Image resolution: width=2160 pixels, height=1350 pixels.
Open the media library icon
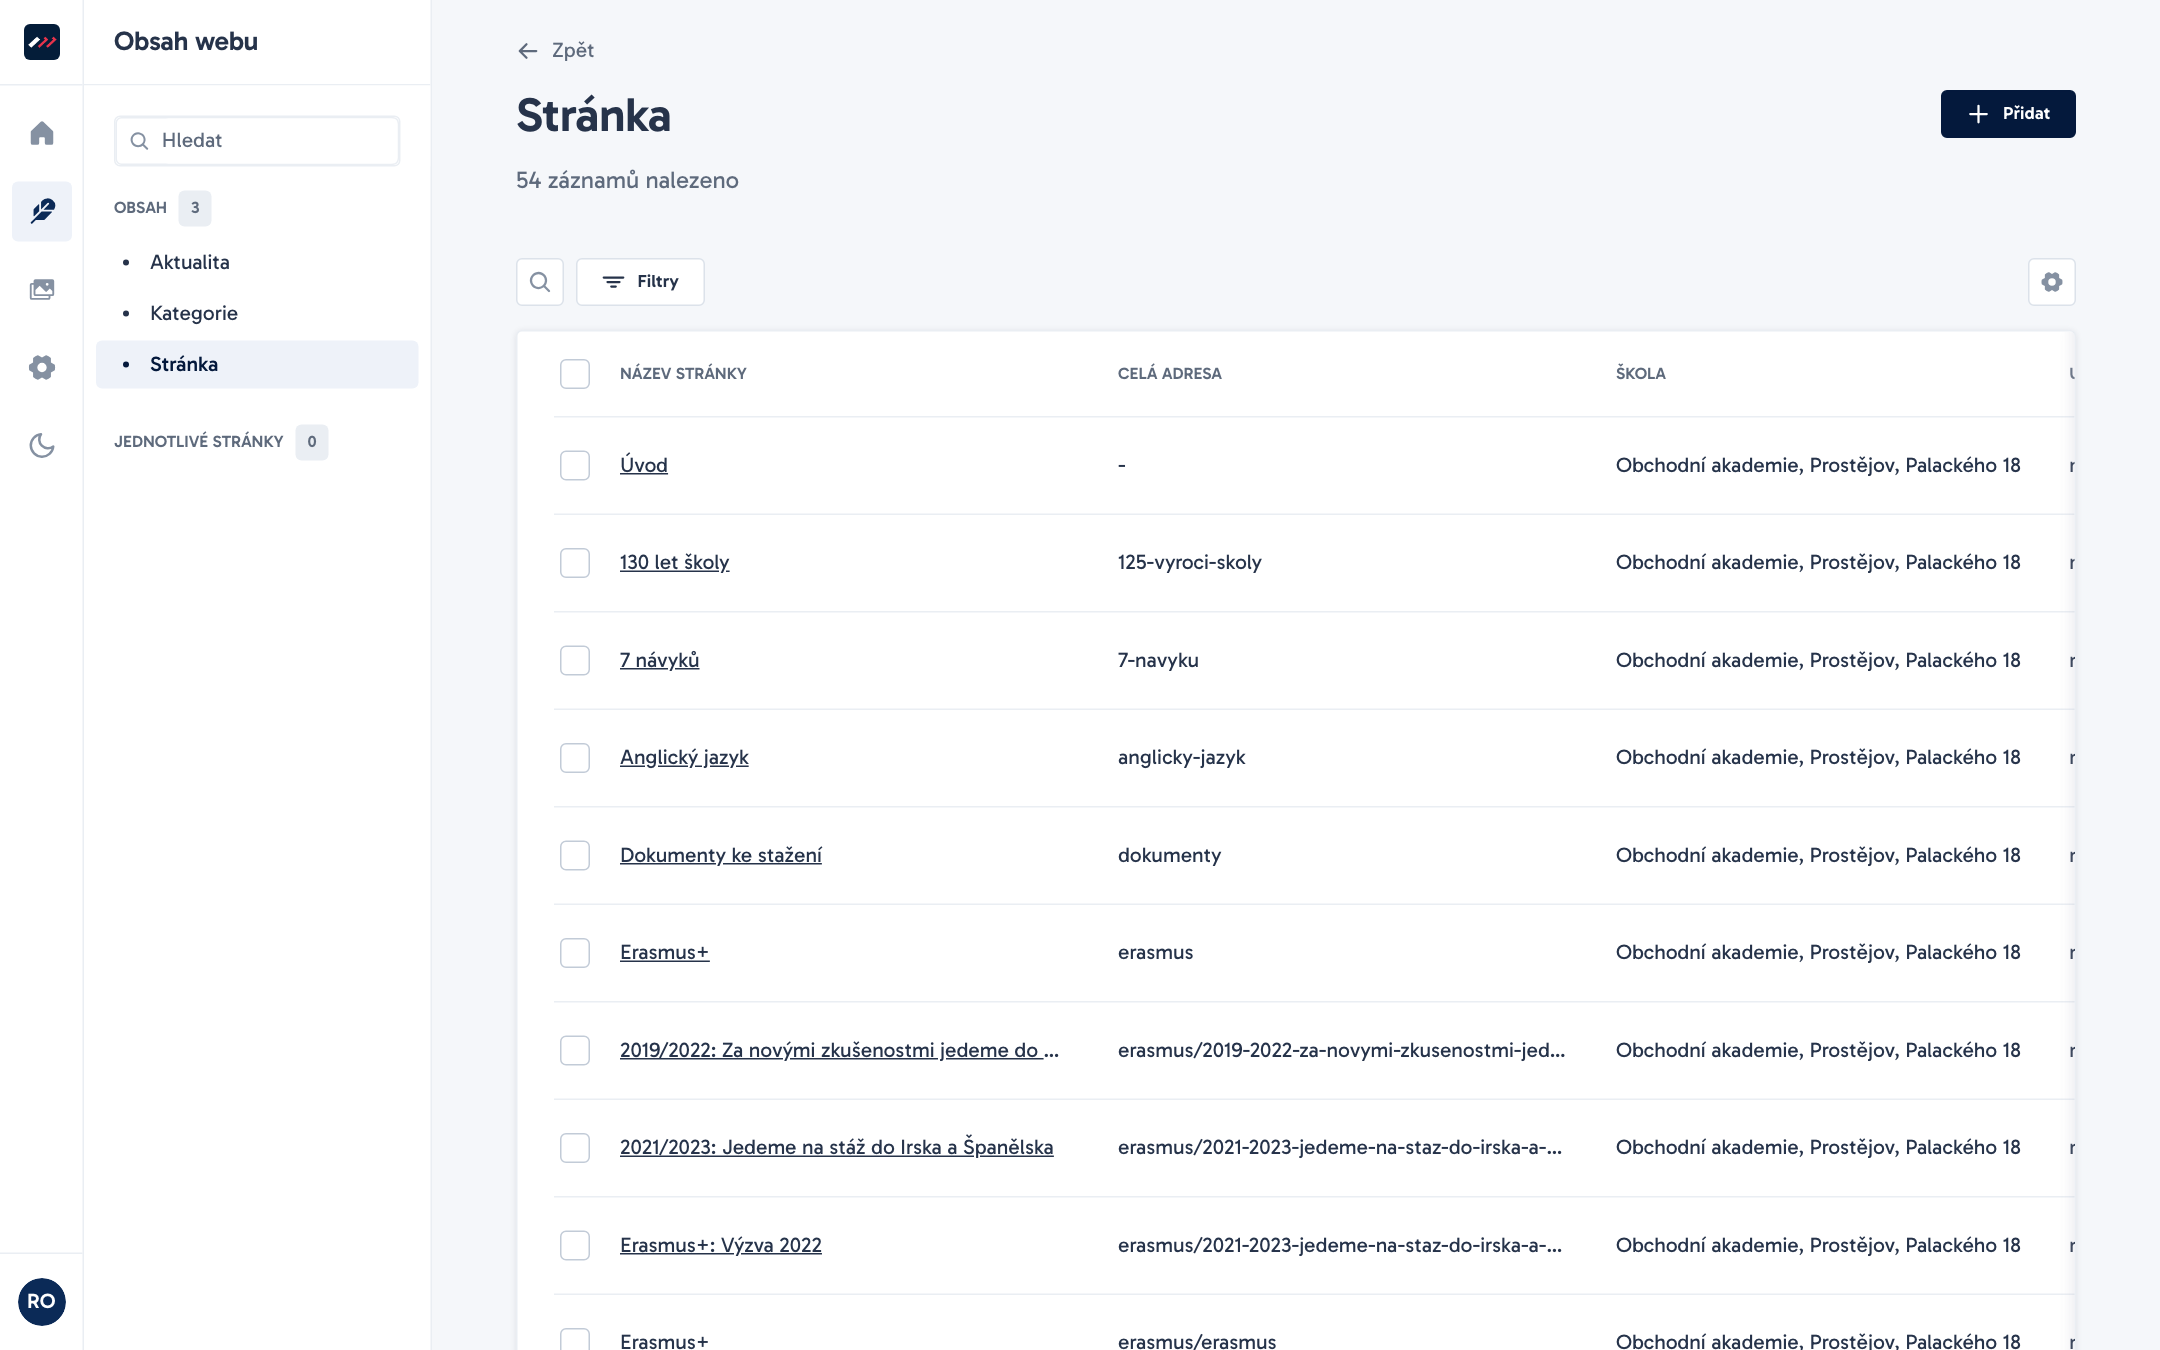(x=42, y=289)
